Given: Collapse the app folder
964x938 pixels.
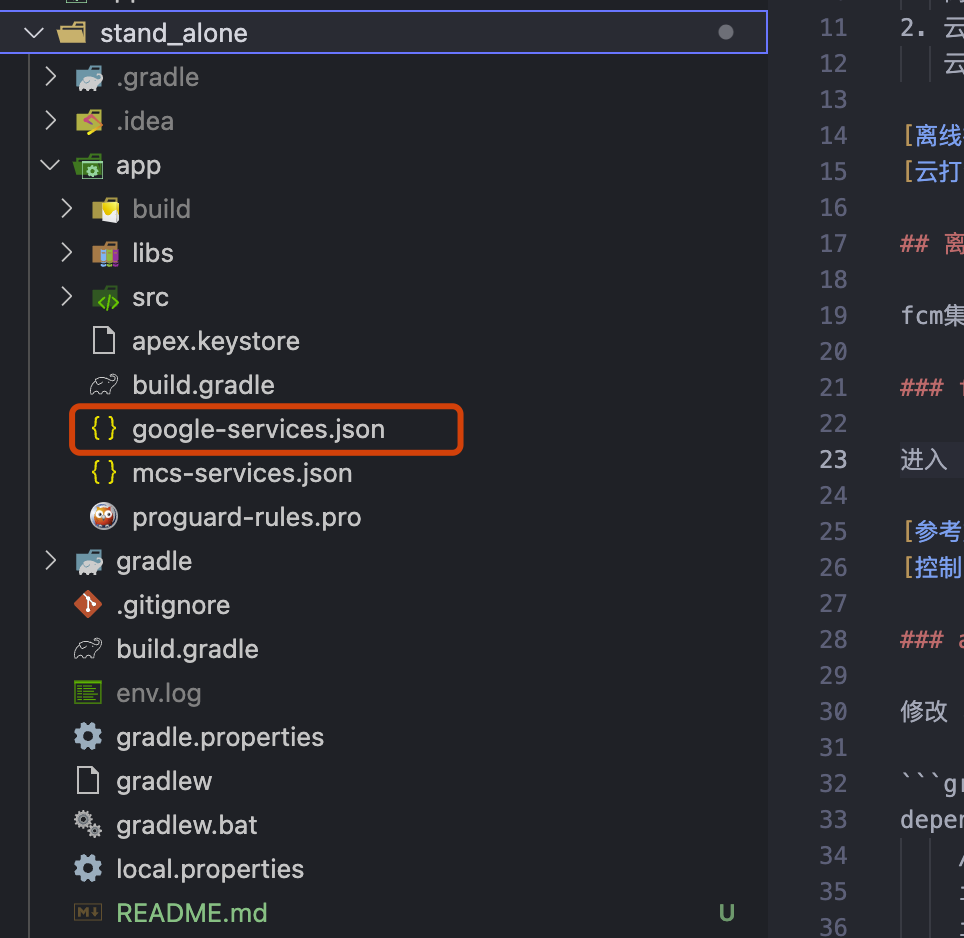Looking at the screenshot, I should coord(51,165).
